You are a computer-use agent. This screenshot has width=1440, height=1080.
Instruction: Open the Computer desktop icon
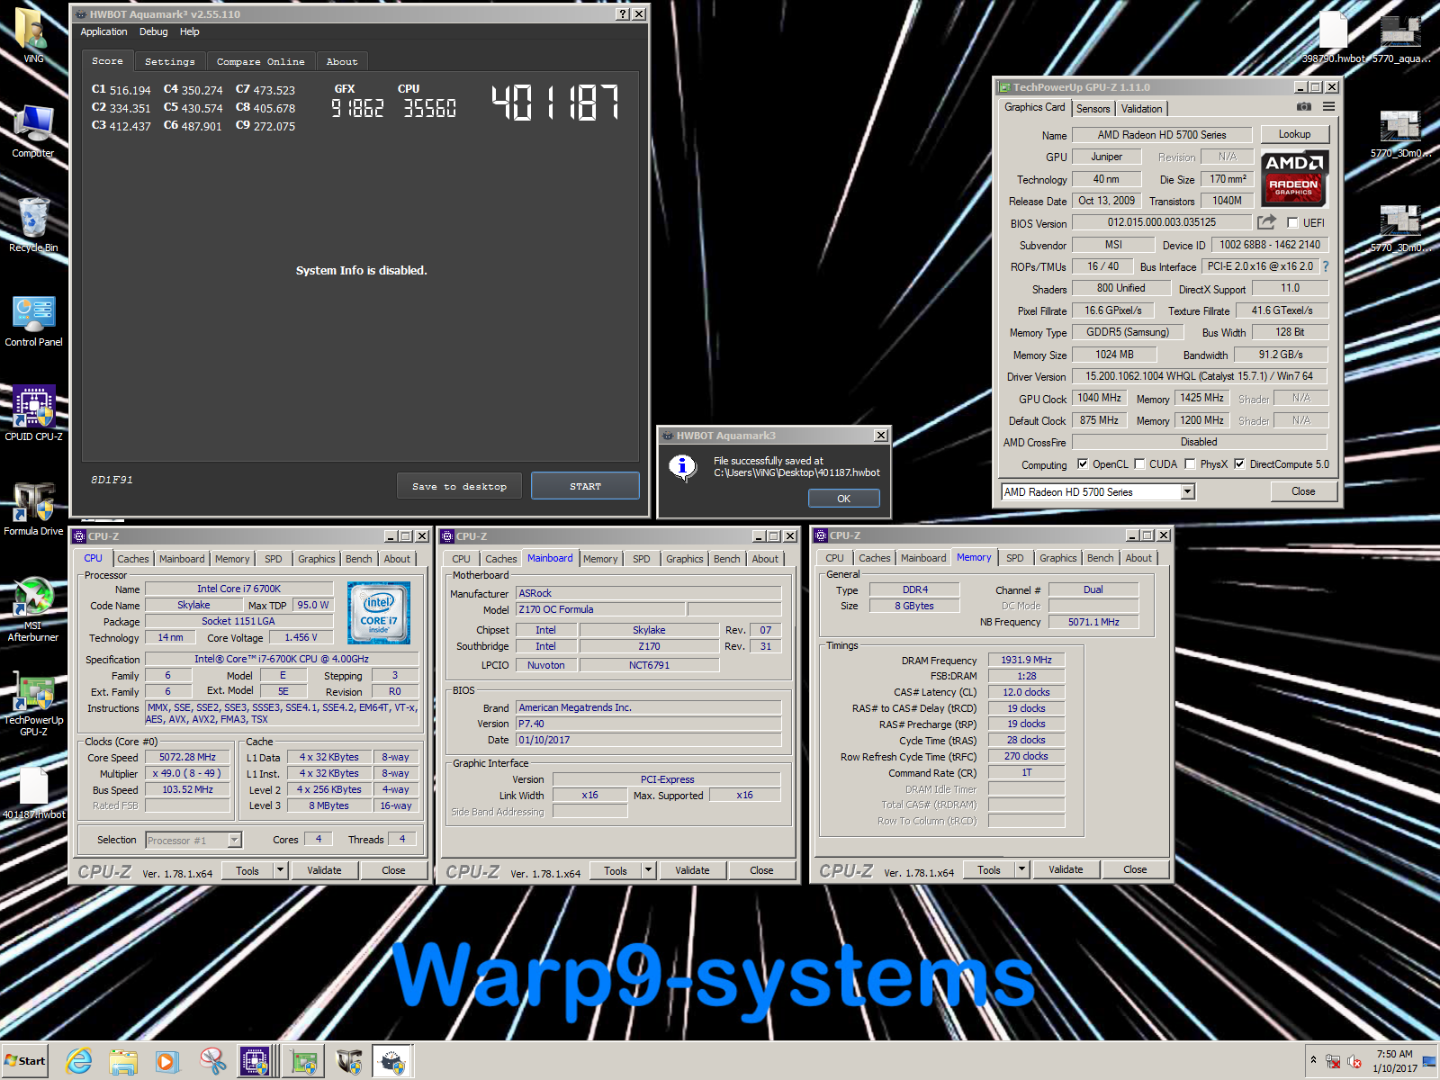(33, 131)
